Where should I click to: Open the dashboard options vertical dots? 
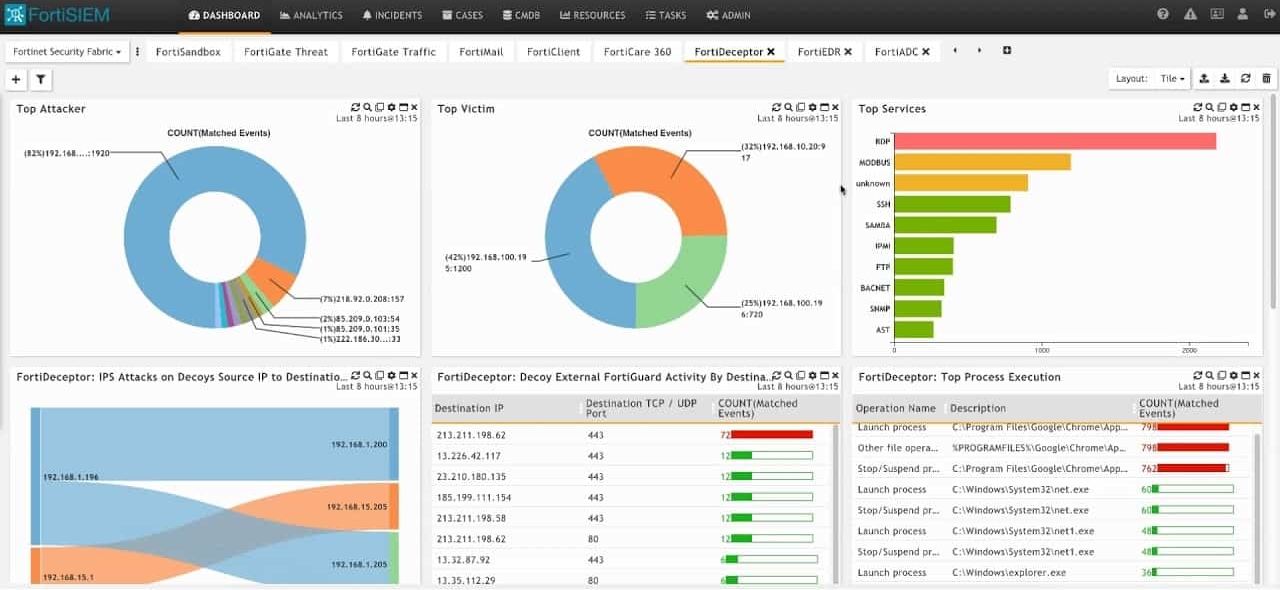[x=137, y=51]
